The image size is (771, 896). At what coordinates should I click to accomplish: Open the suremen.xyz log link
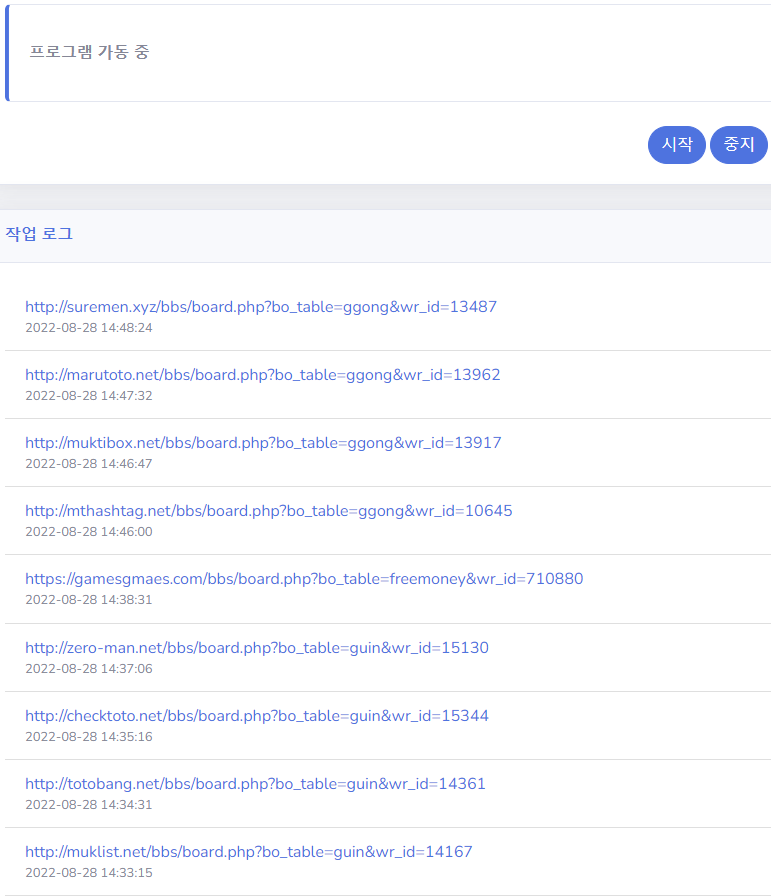point(261,307)
